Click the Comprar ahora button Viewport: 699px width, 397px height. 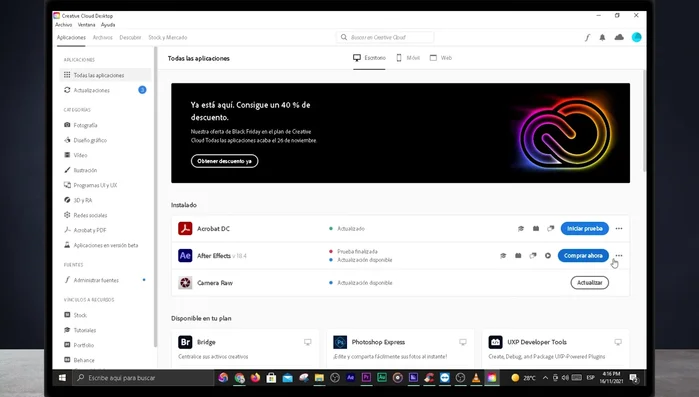pos(583,256)
